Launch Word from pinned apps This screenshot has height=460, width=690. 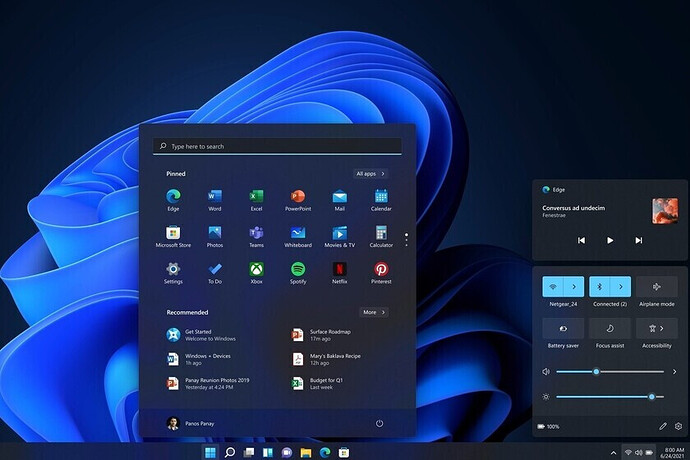215,200
